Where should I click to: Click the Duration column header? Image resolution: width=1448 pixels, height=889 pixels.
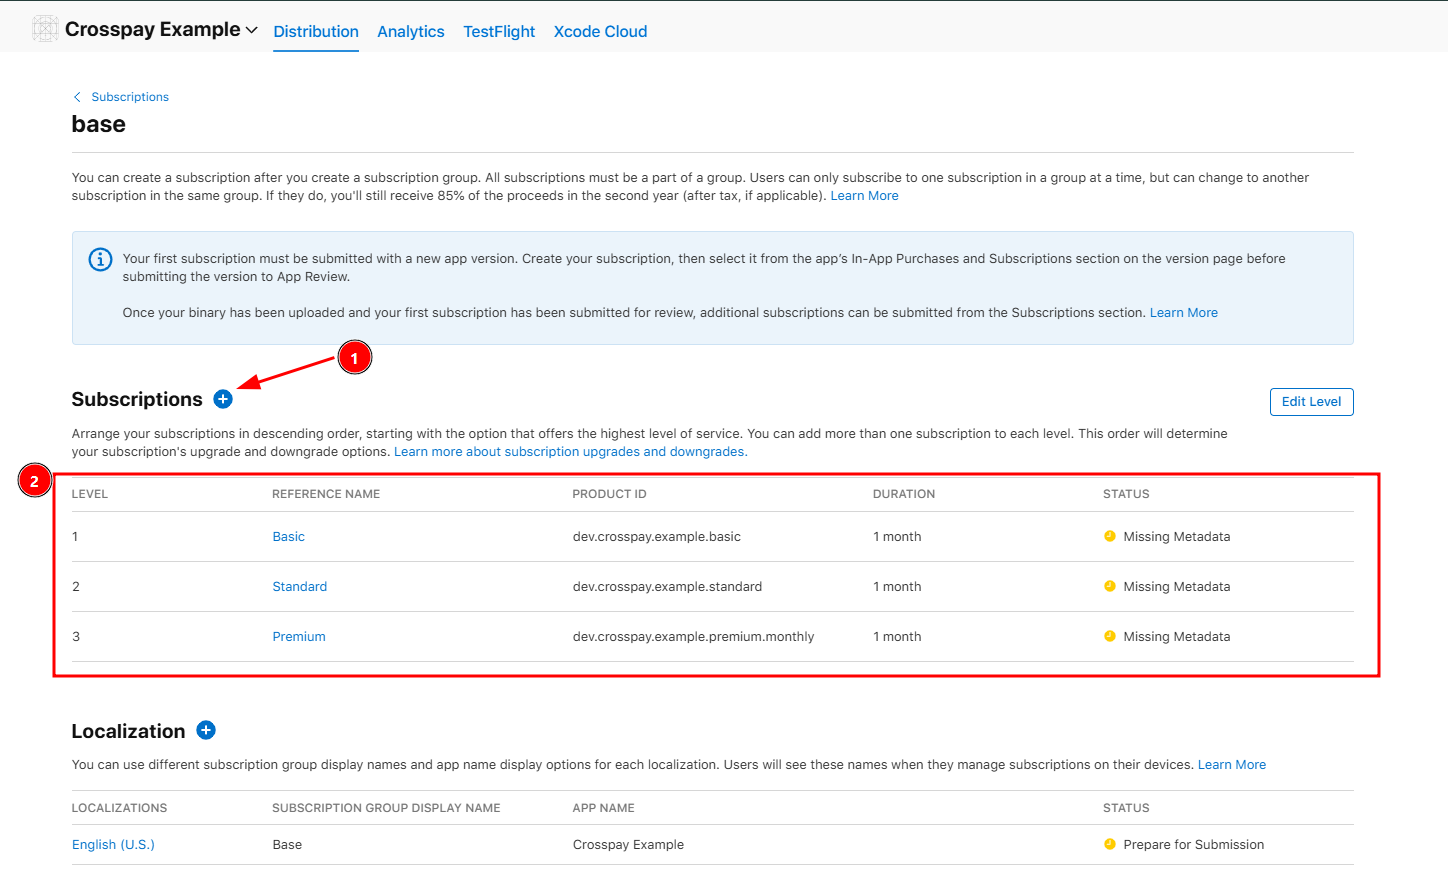(904, 494)
